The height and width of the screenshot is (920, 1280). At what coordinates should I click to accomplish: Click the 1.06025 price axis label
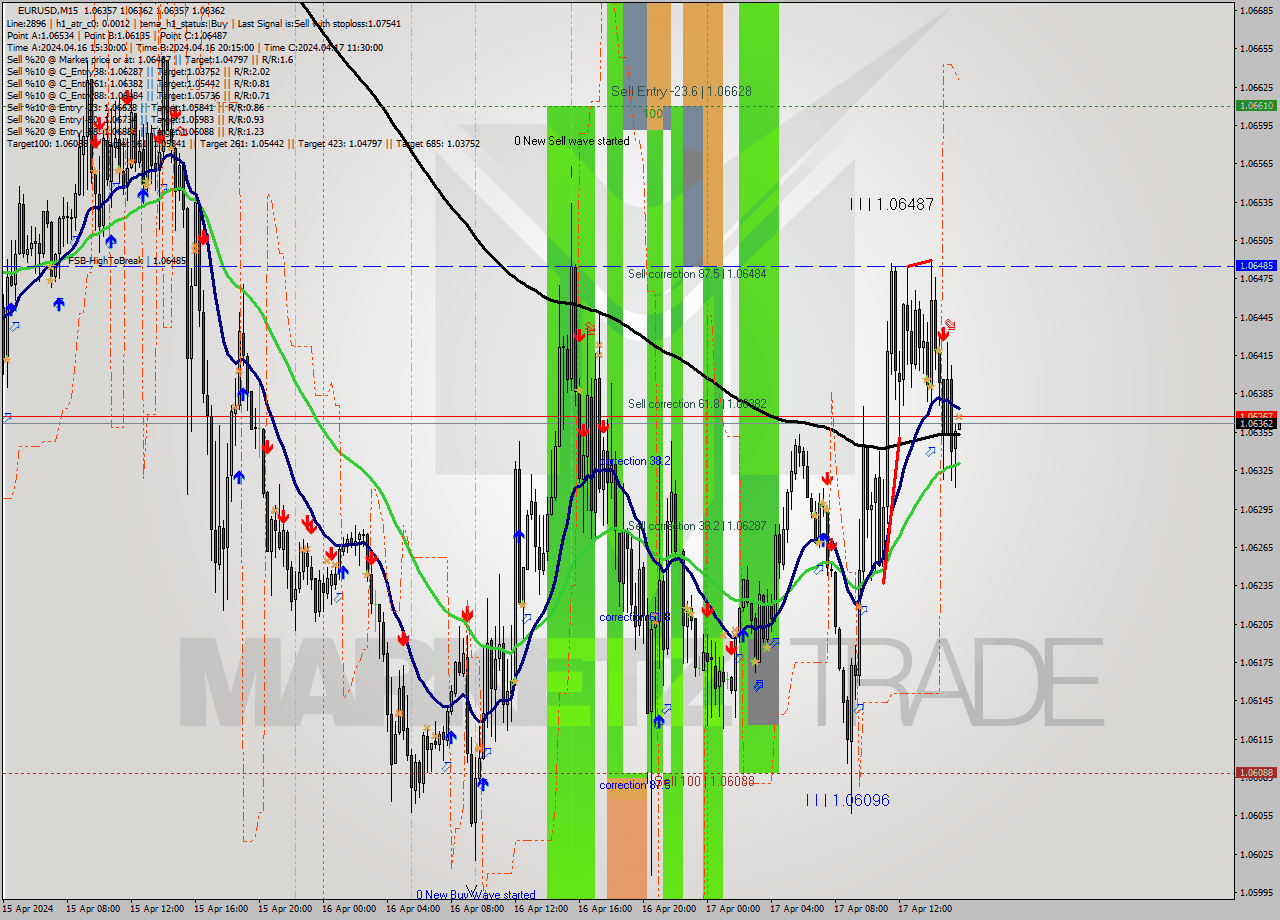[1256, 854]
